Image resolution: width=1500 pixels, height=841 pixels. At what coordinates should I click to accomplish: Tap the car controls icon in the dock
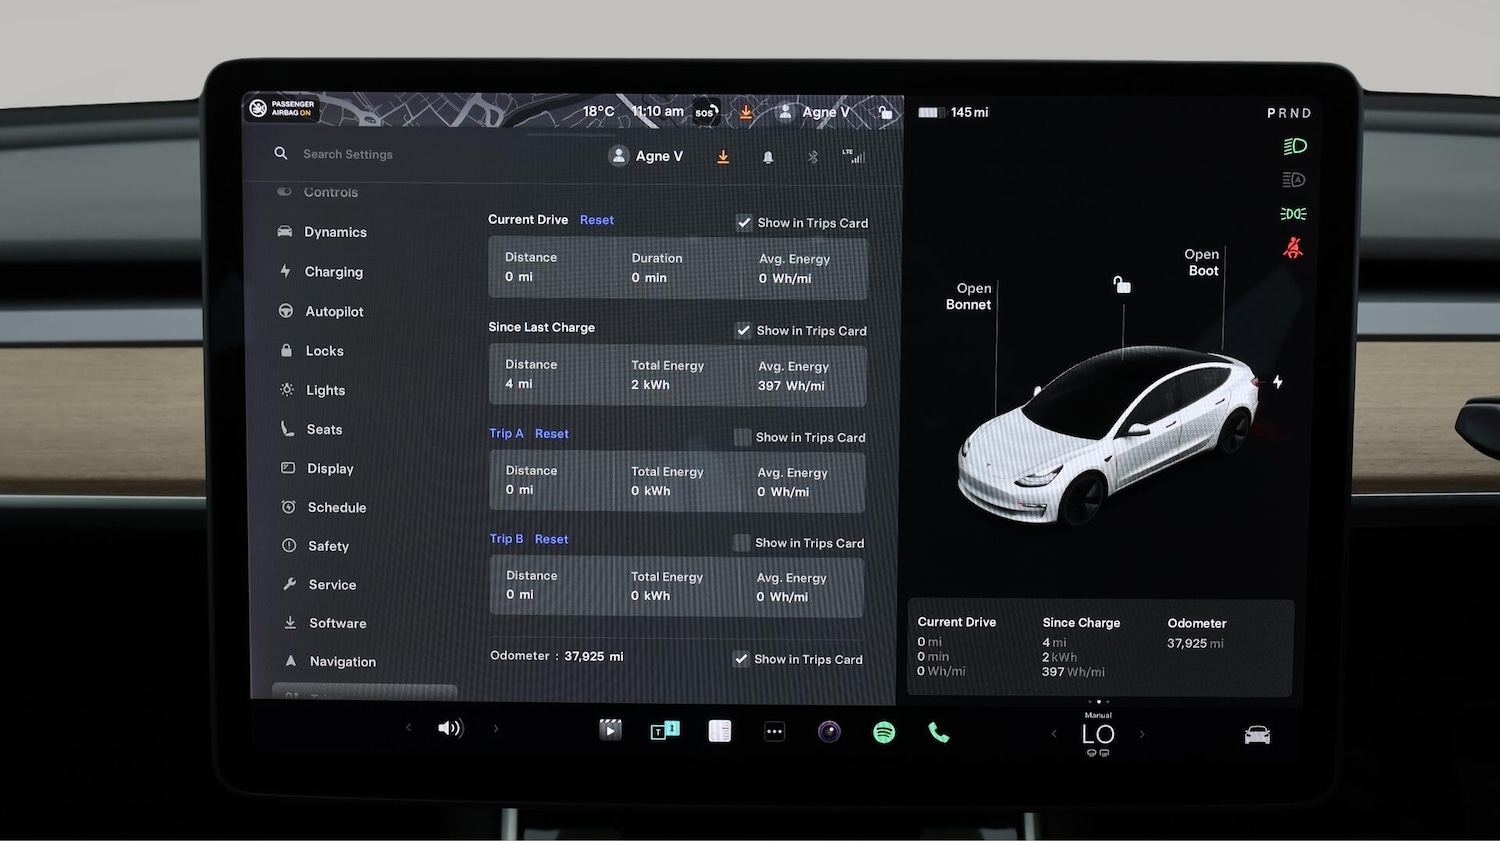(1257, 735)
